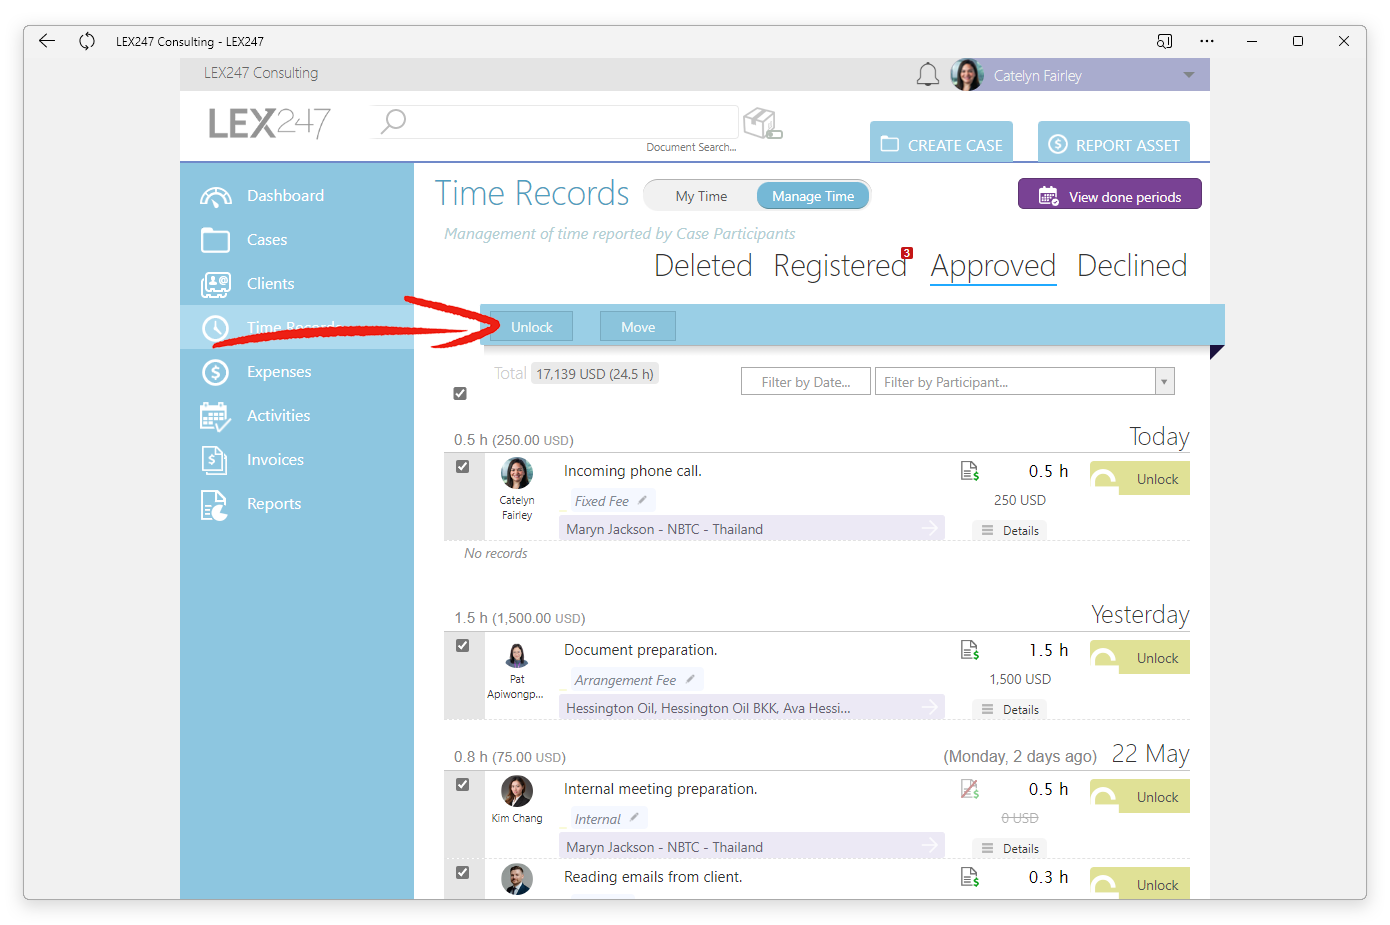This screenshot has height=925, width=1390.
Task: Click the LEX247 logo
Action: 269,123
